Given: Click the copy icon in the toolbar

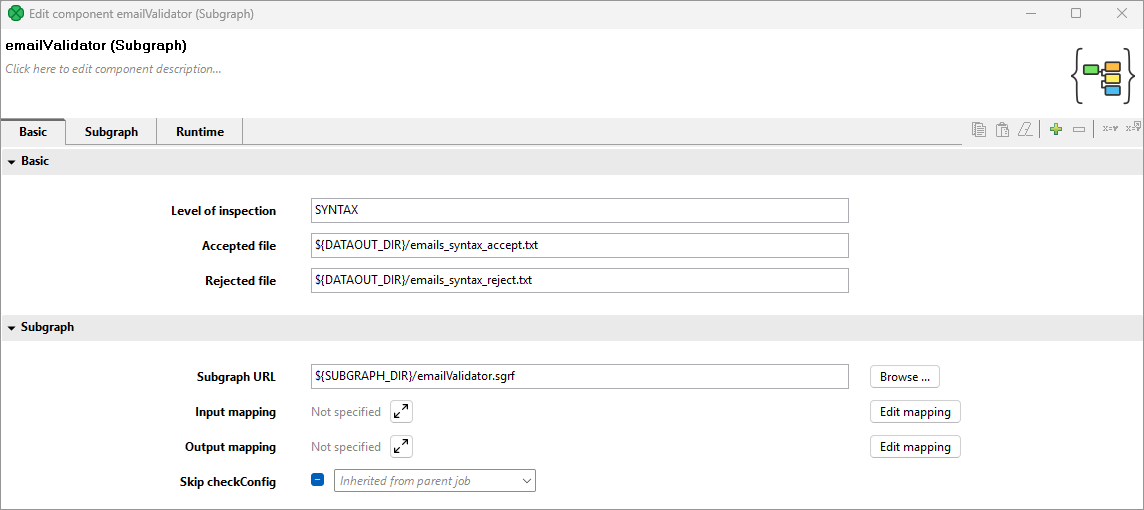Looking at the screenshot, I should coord(979,129).
